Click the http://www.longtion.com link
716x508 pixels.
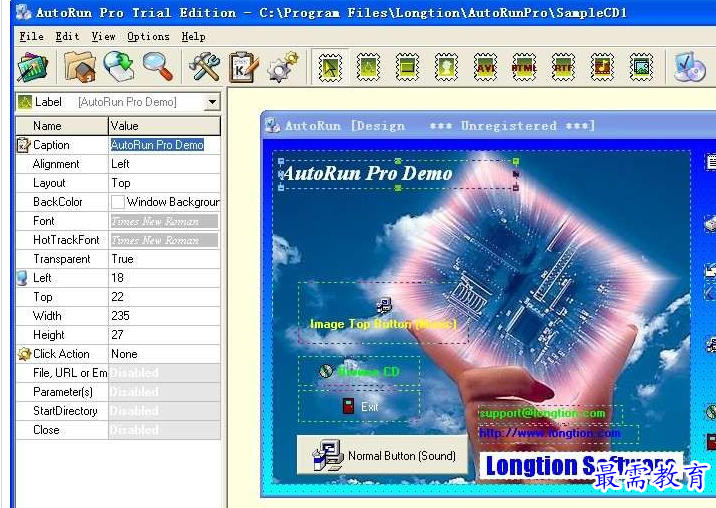coord(550,433)
